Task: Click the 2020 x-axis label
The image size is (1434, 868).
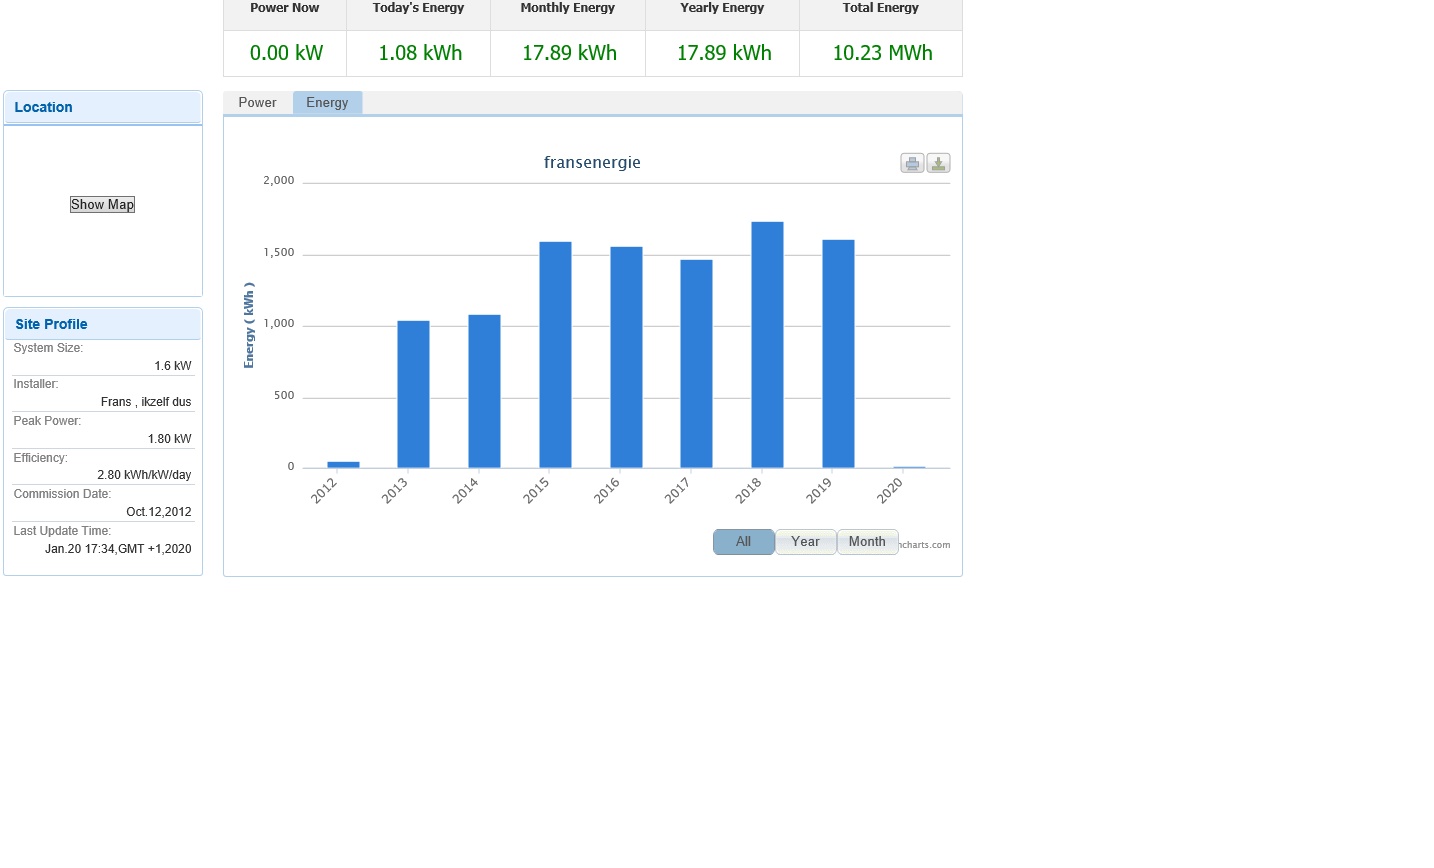Action: (890, 490)
